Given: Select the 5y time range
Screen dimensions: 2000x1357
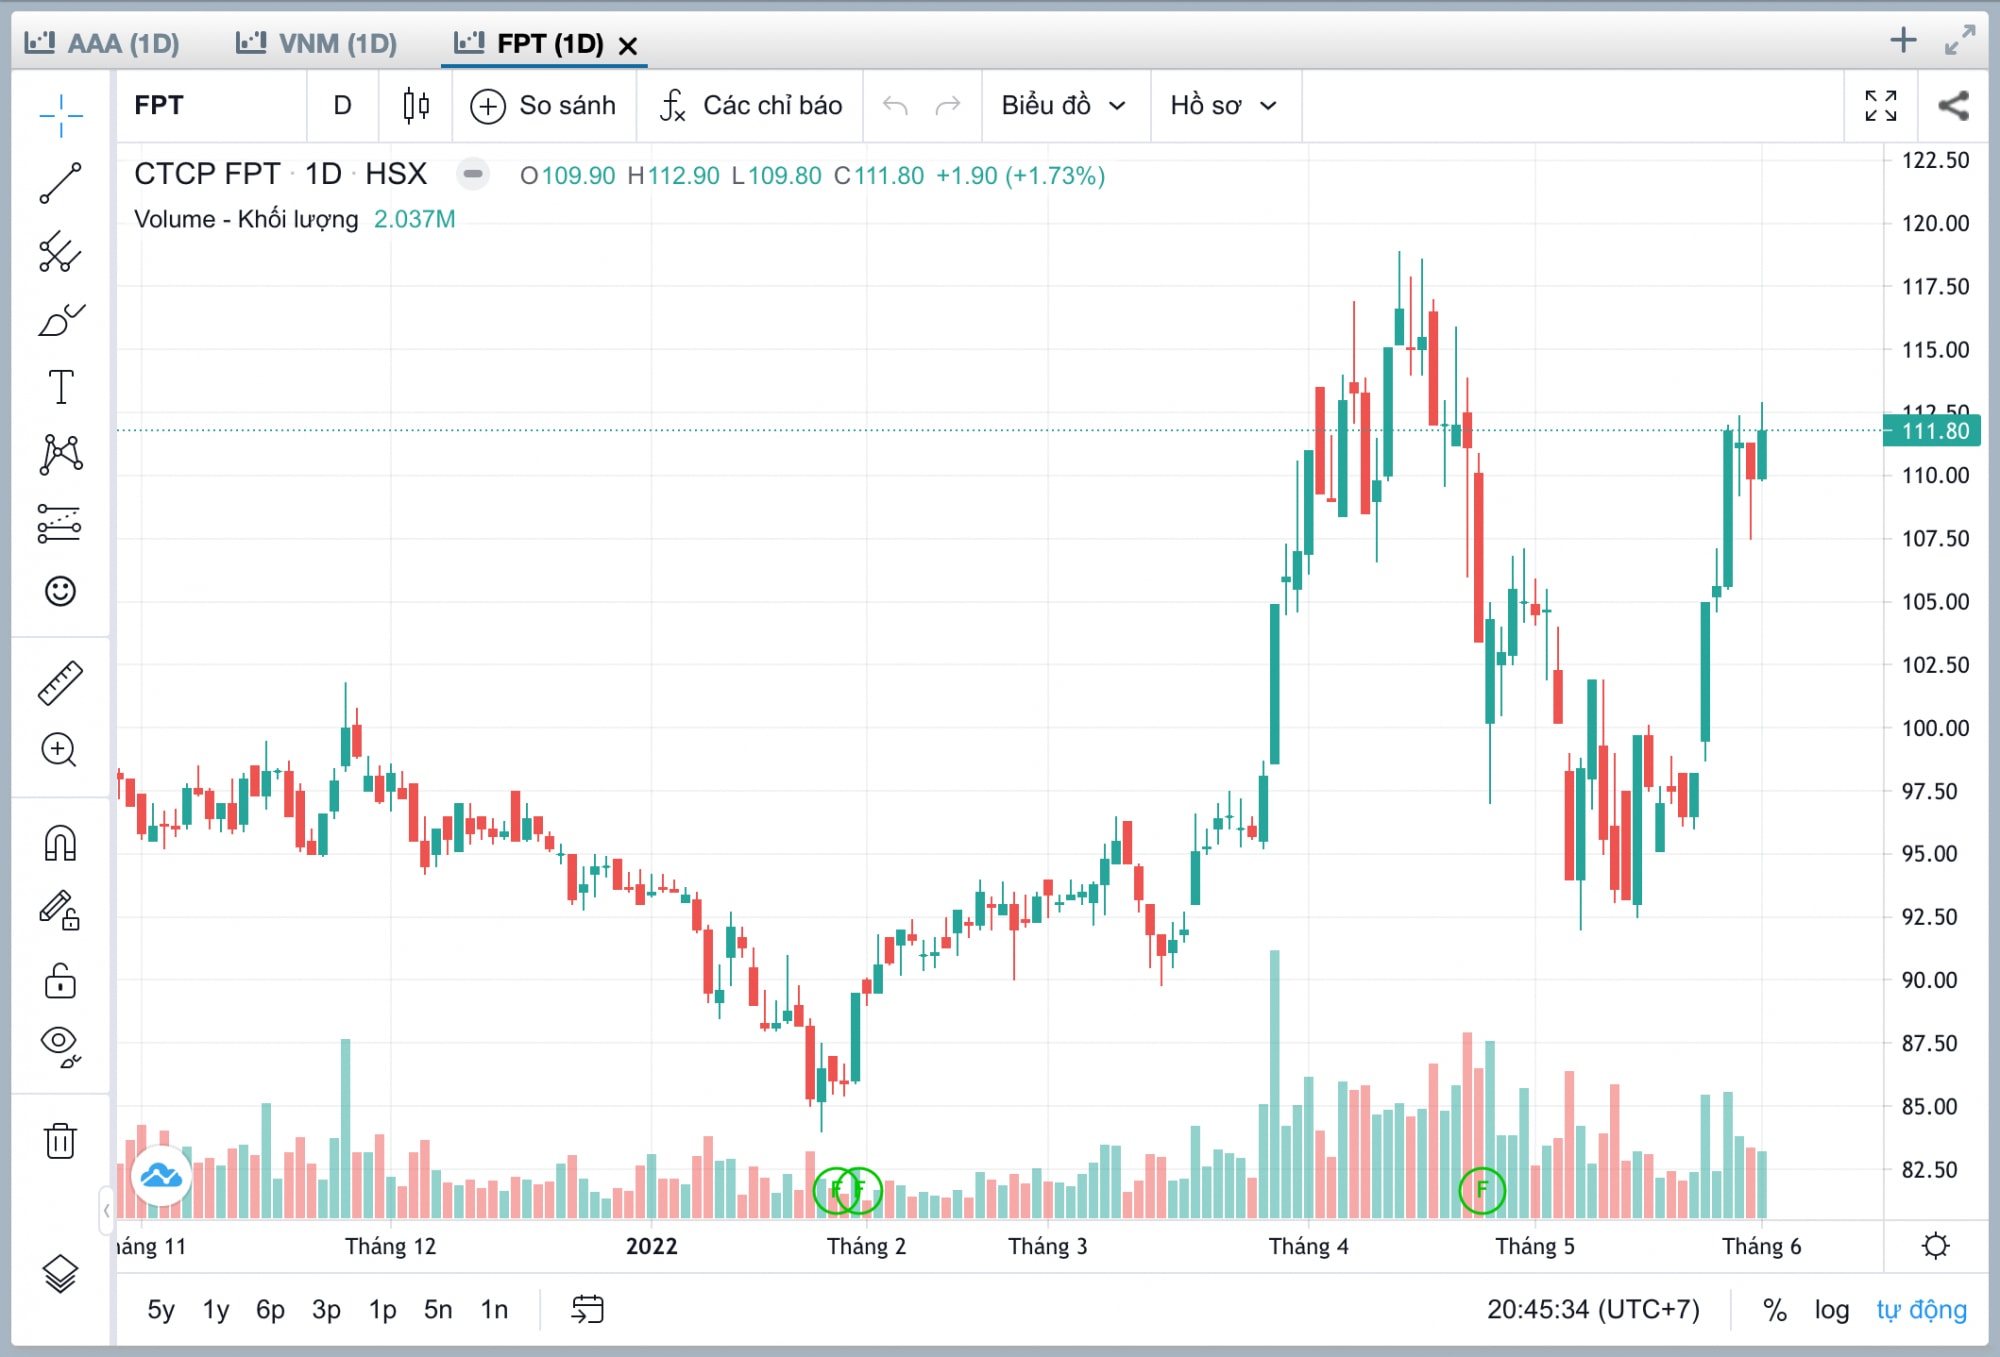Looking at the screenshot, I should point(161,1309).
